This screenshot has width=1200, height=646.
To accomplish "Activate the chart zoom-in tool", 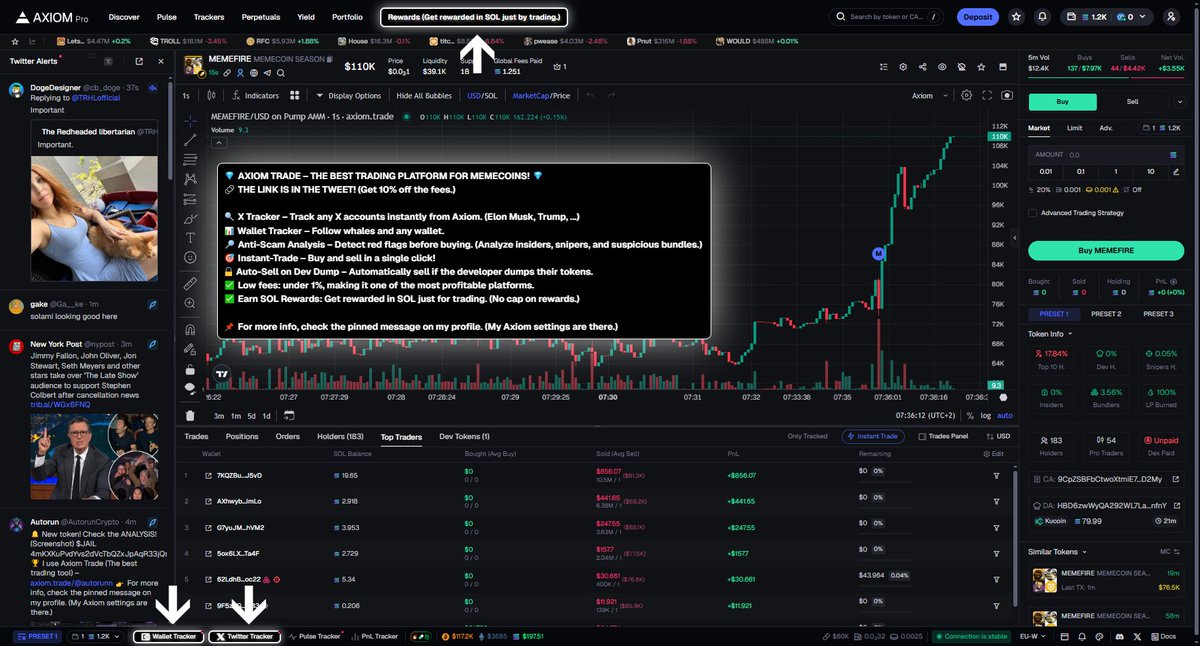I will click(190, 303).
